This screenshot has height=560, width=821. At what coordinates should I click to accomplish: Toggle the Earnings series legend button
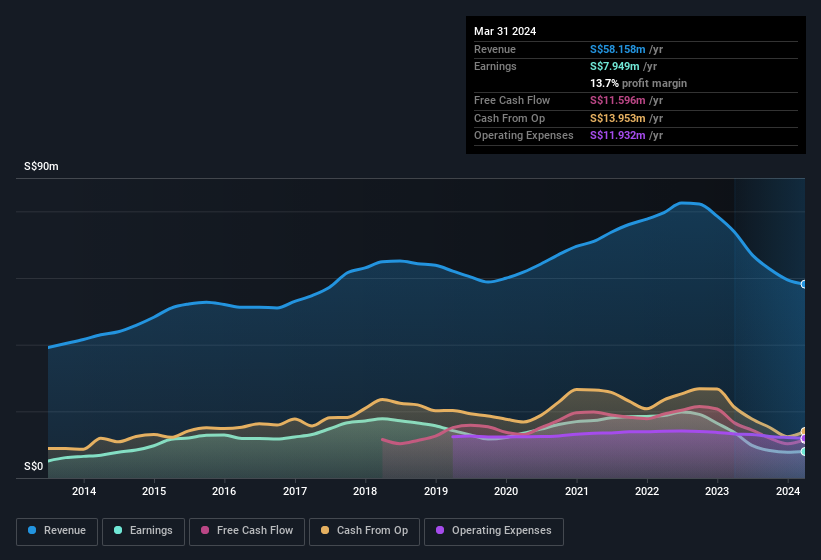point(143,531)
